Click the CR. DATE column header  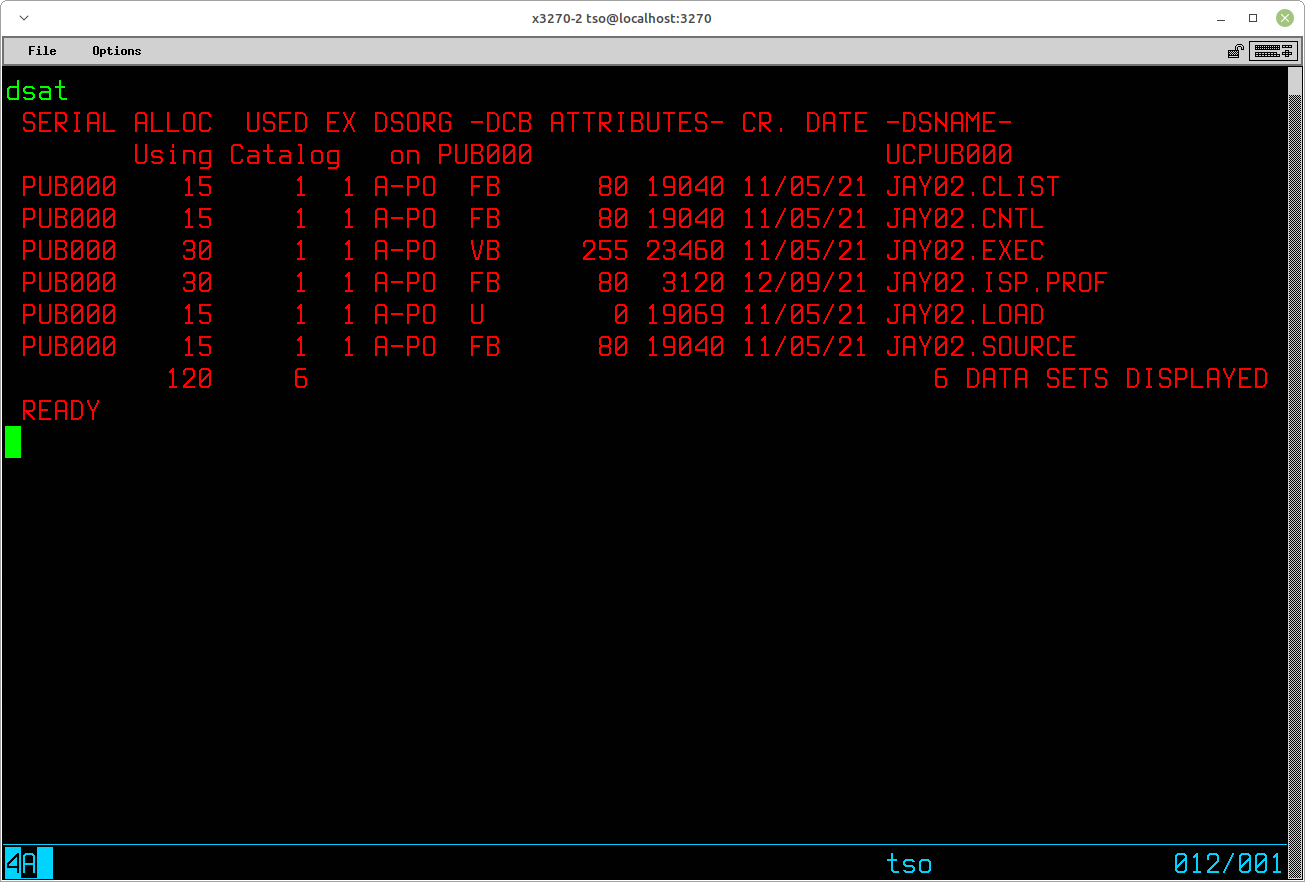(x=805, y=123)
